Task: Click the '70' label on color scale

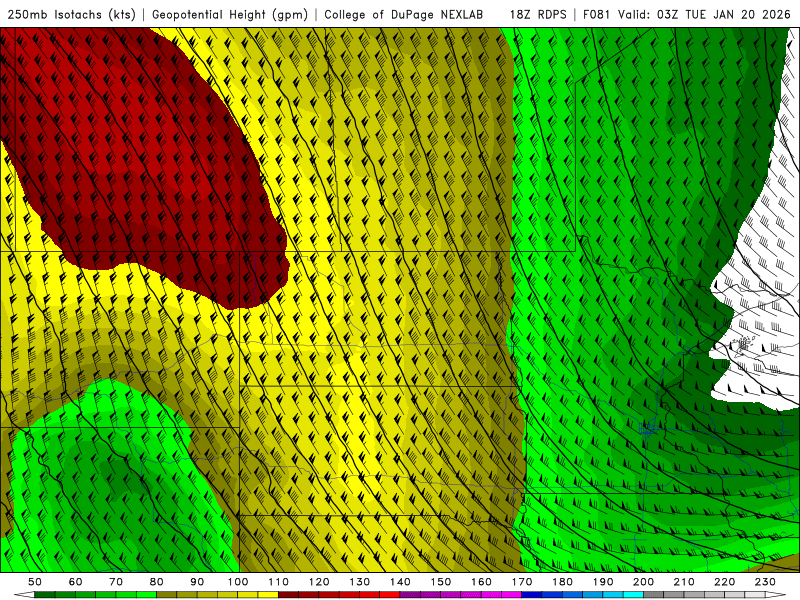Action: (116, 582)
